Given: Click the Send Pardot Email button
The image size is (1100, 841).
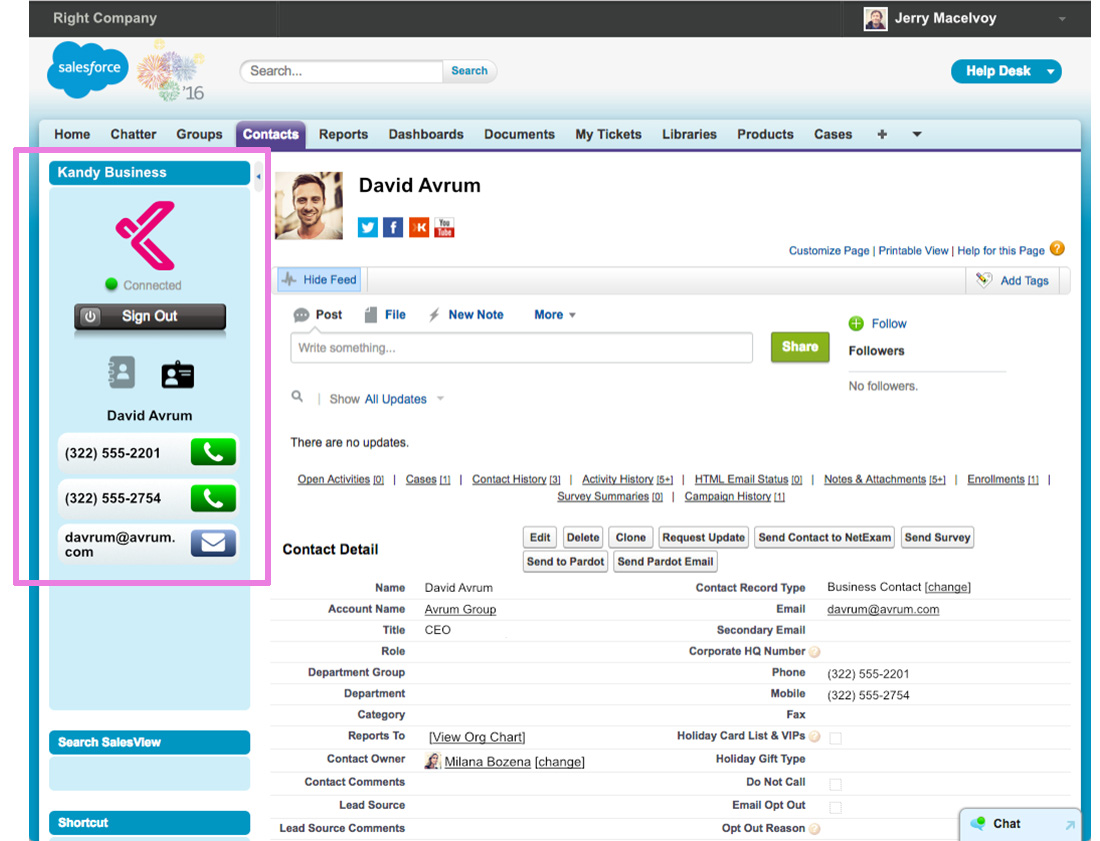Looking at the screenshot, I should pos(665,561).
